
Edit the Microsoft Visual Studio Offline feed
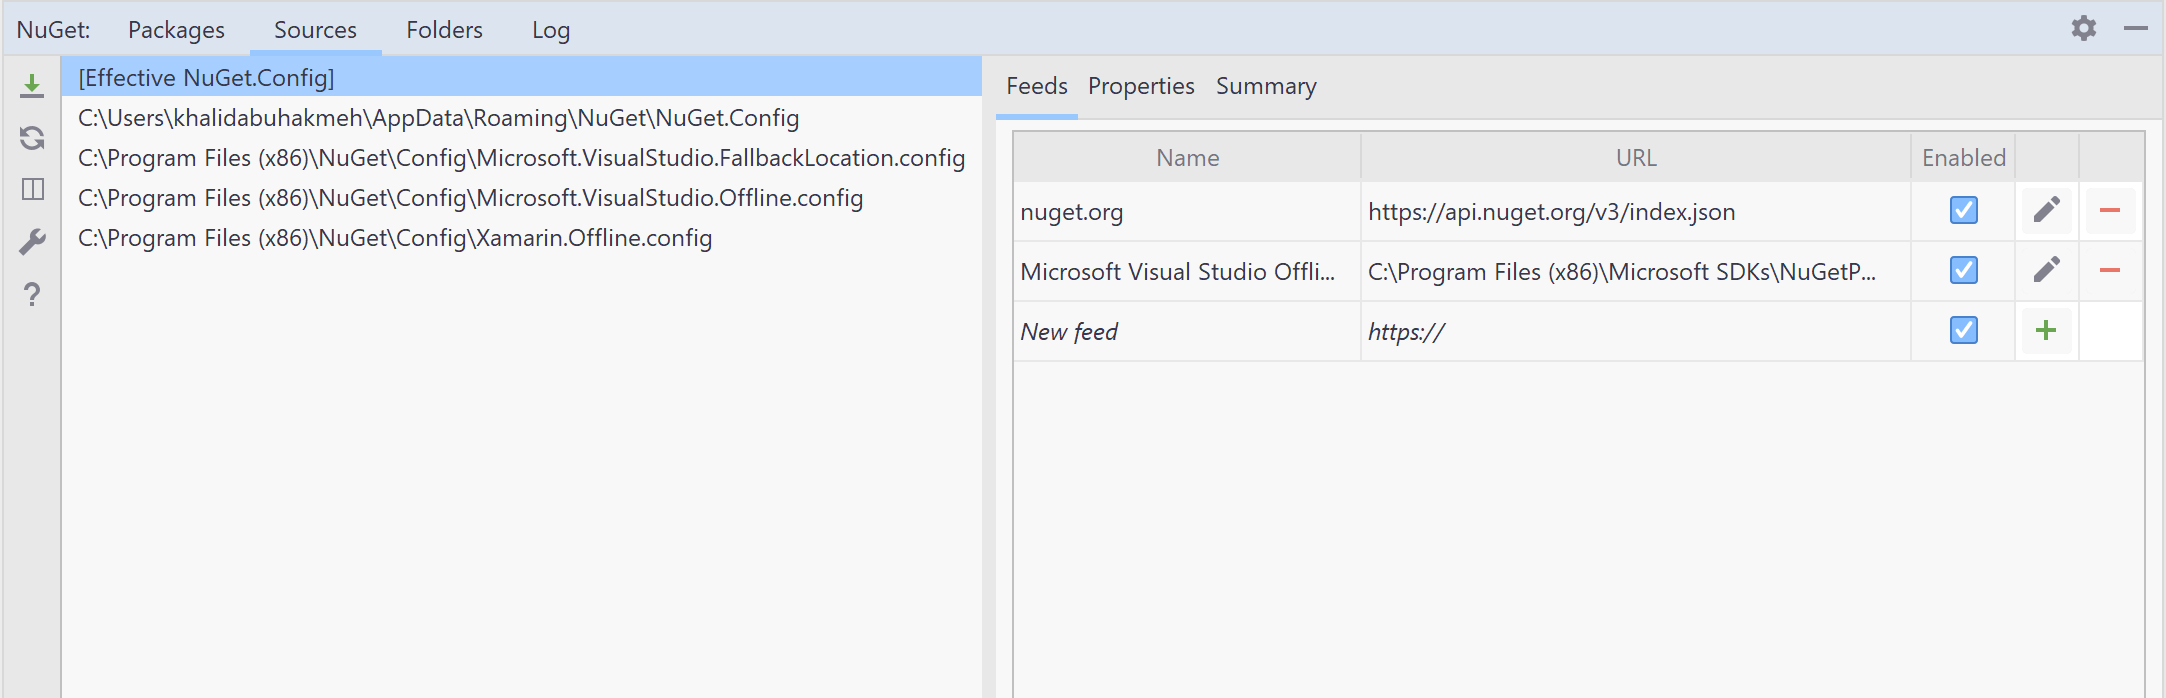tap(2046, 270)
